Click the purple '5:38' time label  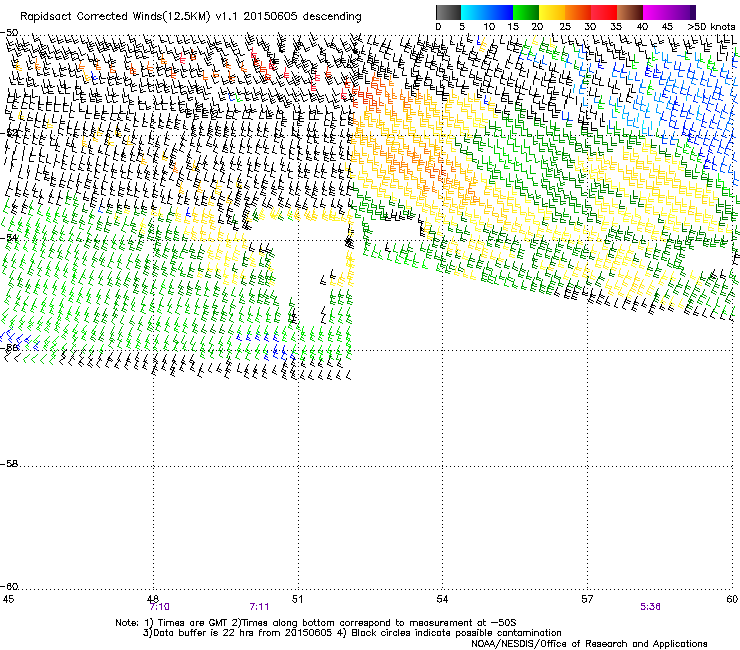point(650,607)
